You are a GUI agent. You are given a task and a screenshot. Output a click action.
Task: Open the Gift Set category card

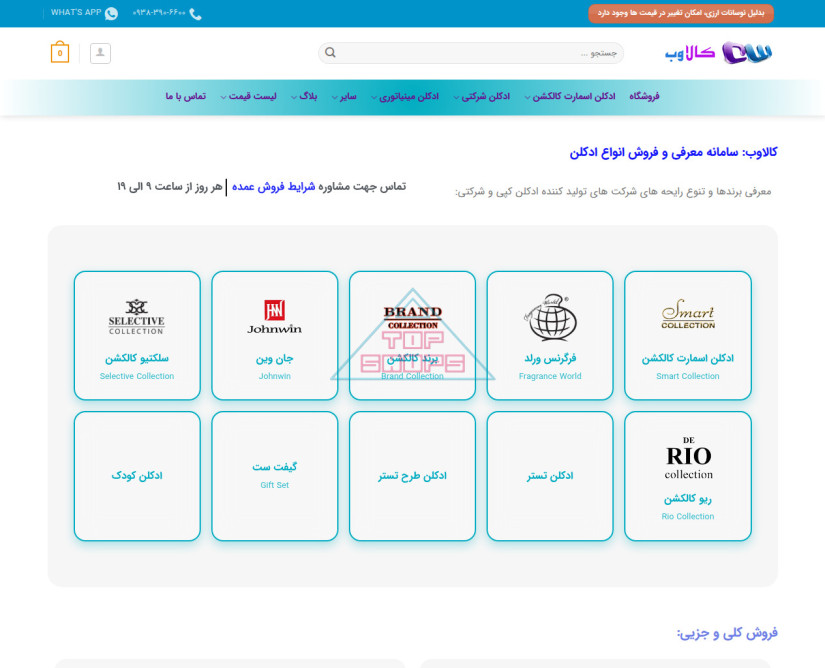[274, 476]
